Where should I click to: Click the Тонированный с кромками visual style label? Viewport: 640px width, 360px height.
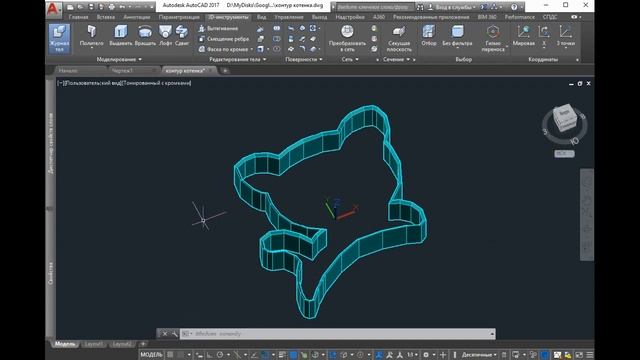(157, 83)
